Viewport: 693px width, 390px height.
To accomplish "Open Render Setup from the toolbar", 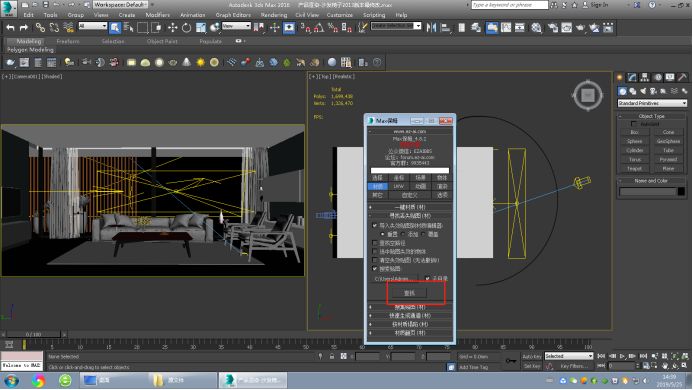I will (x=553, y=27).
